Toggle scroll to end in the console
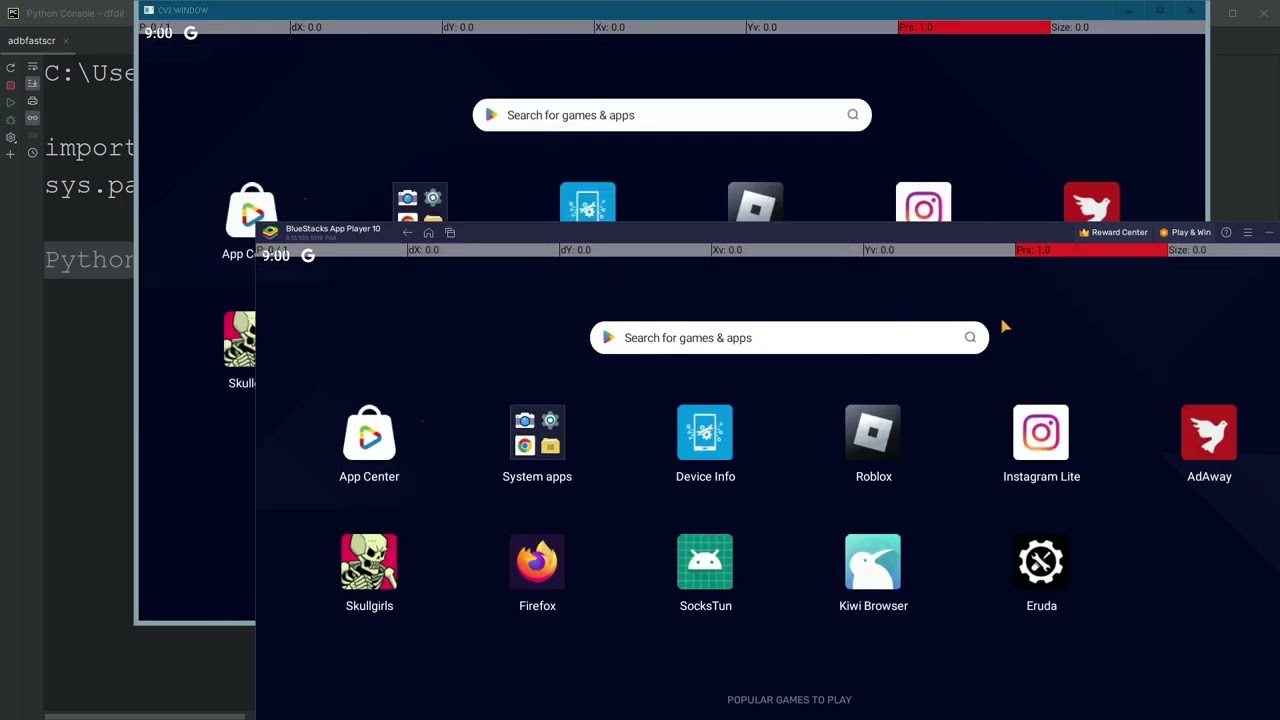1280x720 pixels. coord(32,84)
